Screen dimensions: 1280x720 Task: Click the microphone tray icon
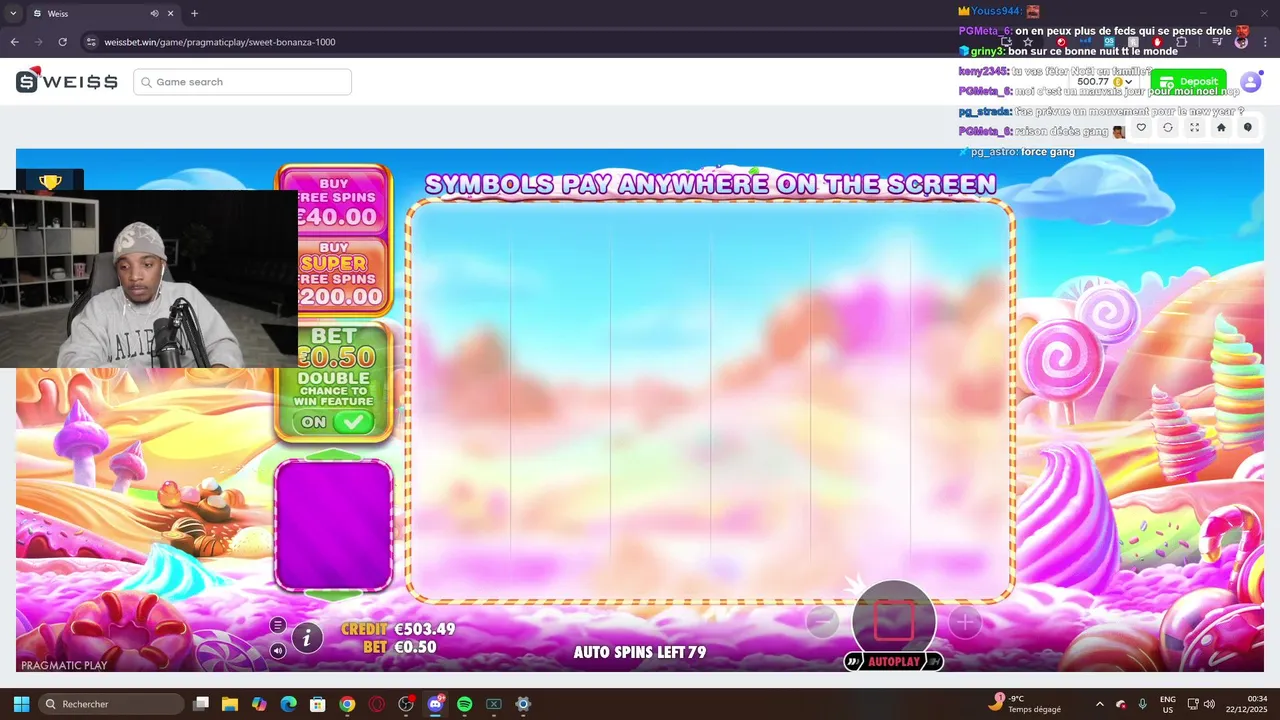coord(1142,704)
